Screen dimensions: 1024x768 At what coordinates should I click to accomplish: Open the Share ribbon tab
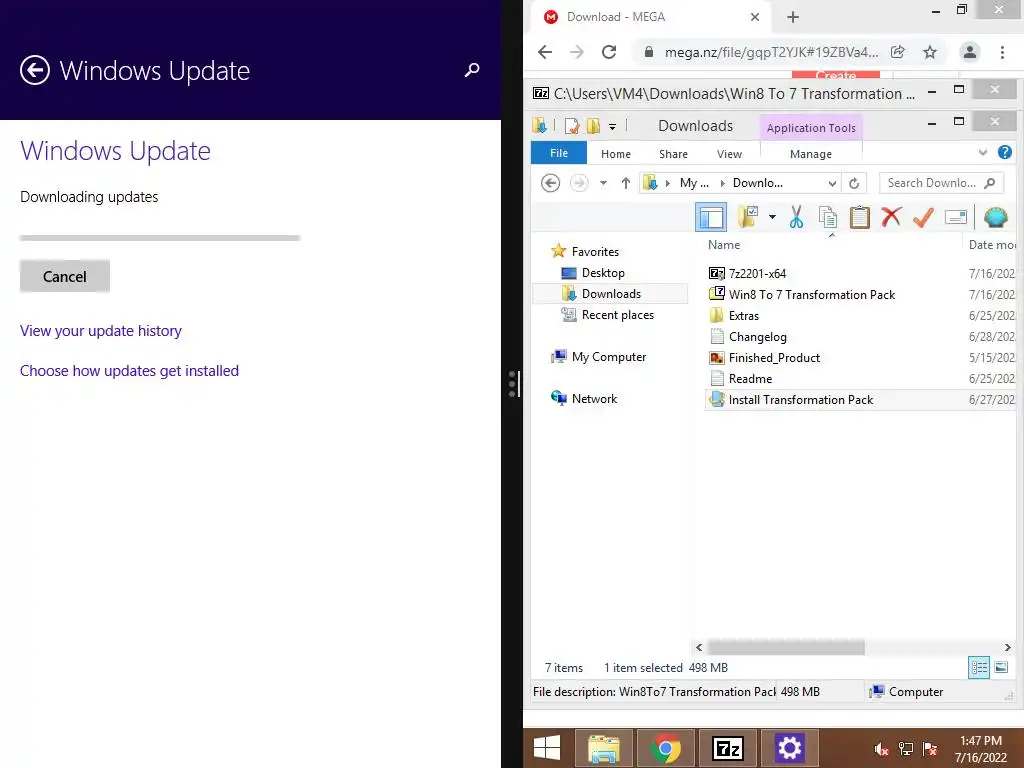[x=673, y=154]
